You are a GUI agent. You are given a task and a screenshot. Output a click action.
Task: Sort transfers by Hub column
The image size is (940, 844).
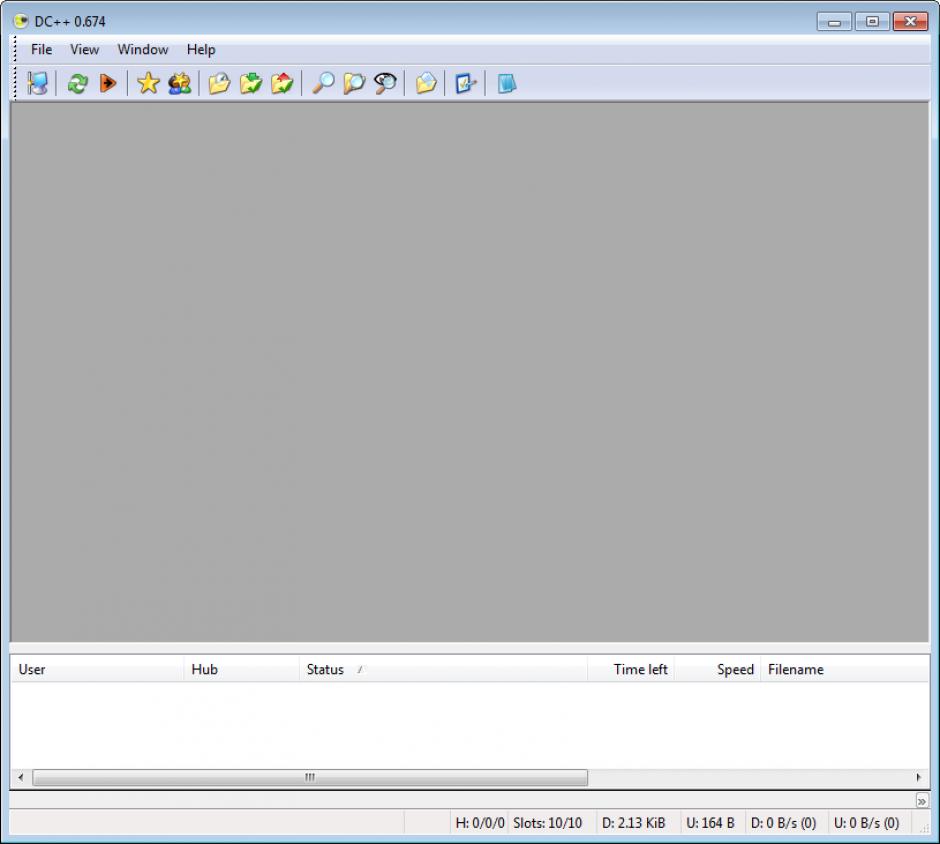click(x=242, y=670)
